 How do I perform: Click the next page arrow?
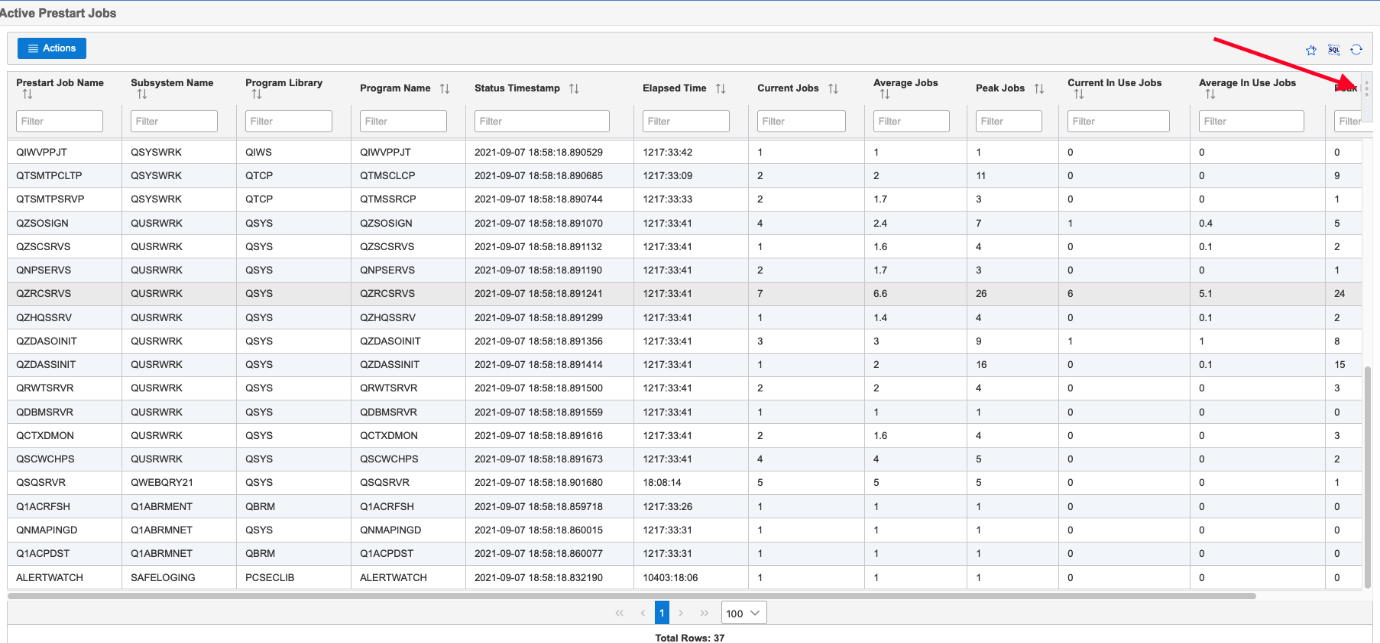coord(681,613)
